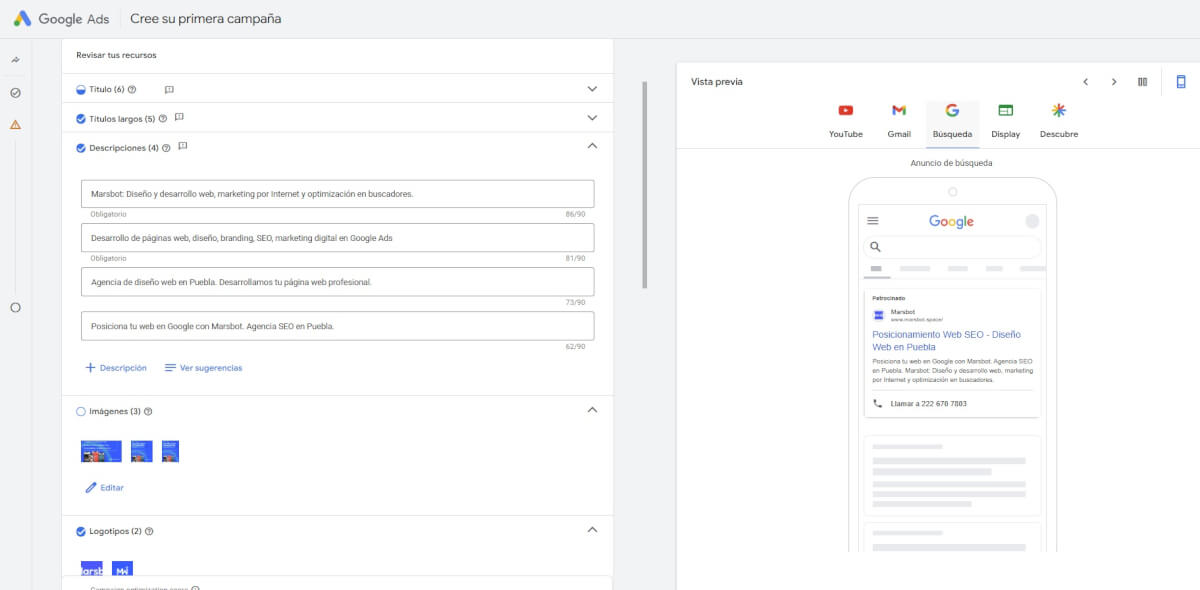
Task: Expand the Título (6) section
Action: click(592, 89)
